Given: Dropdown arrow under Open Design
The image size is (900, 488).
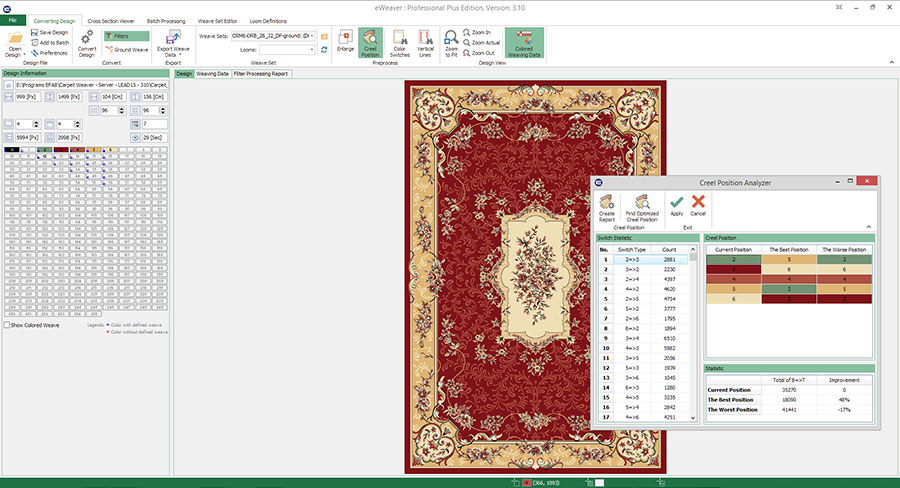Looking at the screenshot, I should [x=25, y=55].
